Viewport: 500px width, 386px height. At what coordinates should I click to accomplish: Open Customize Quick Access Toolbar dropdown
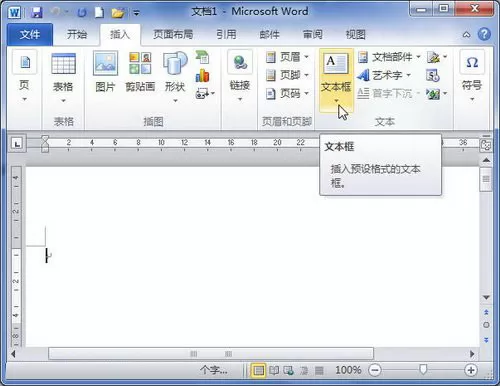(x=136, y=13)
